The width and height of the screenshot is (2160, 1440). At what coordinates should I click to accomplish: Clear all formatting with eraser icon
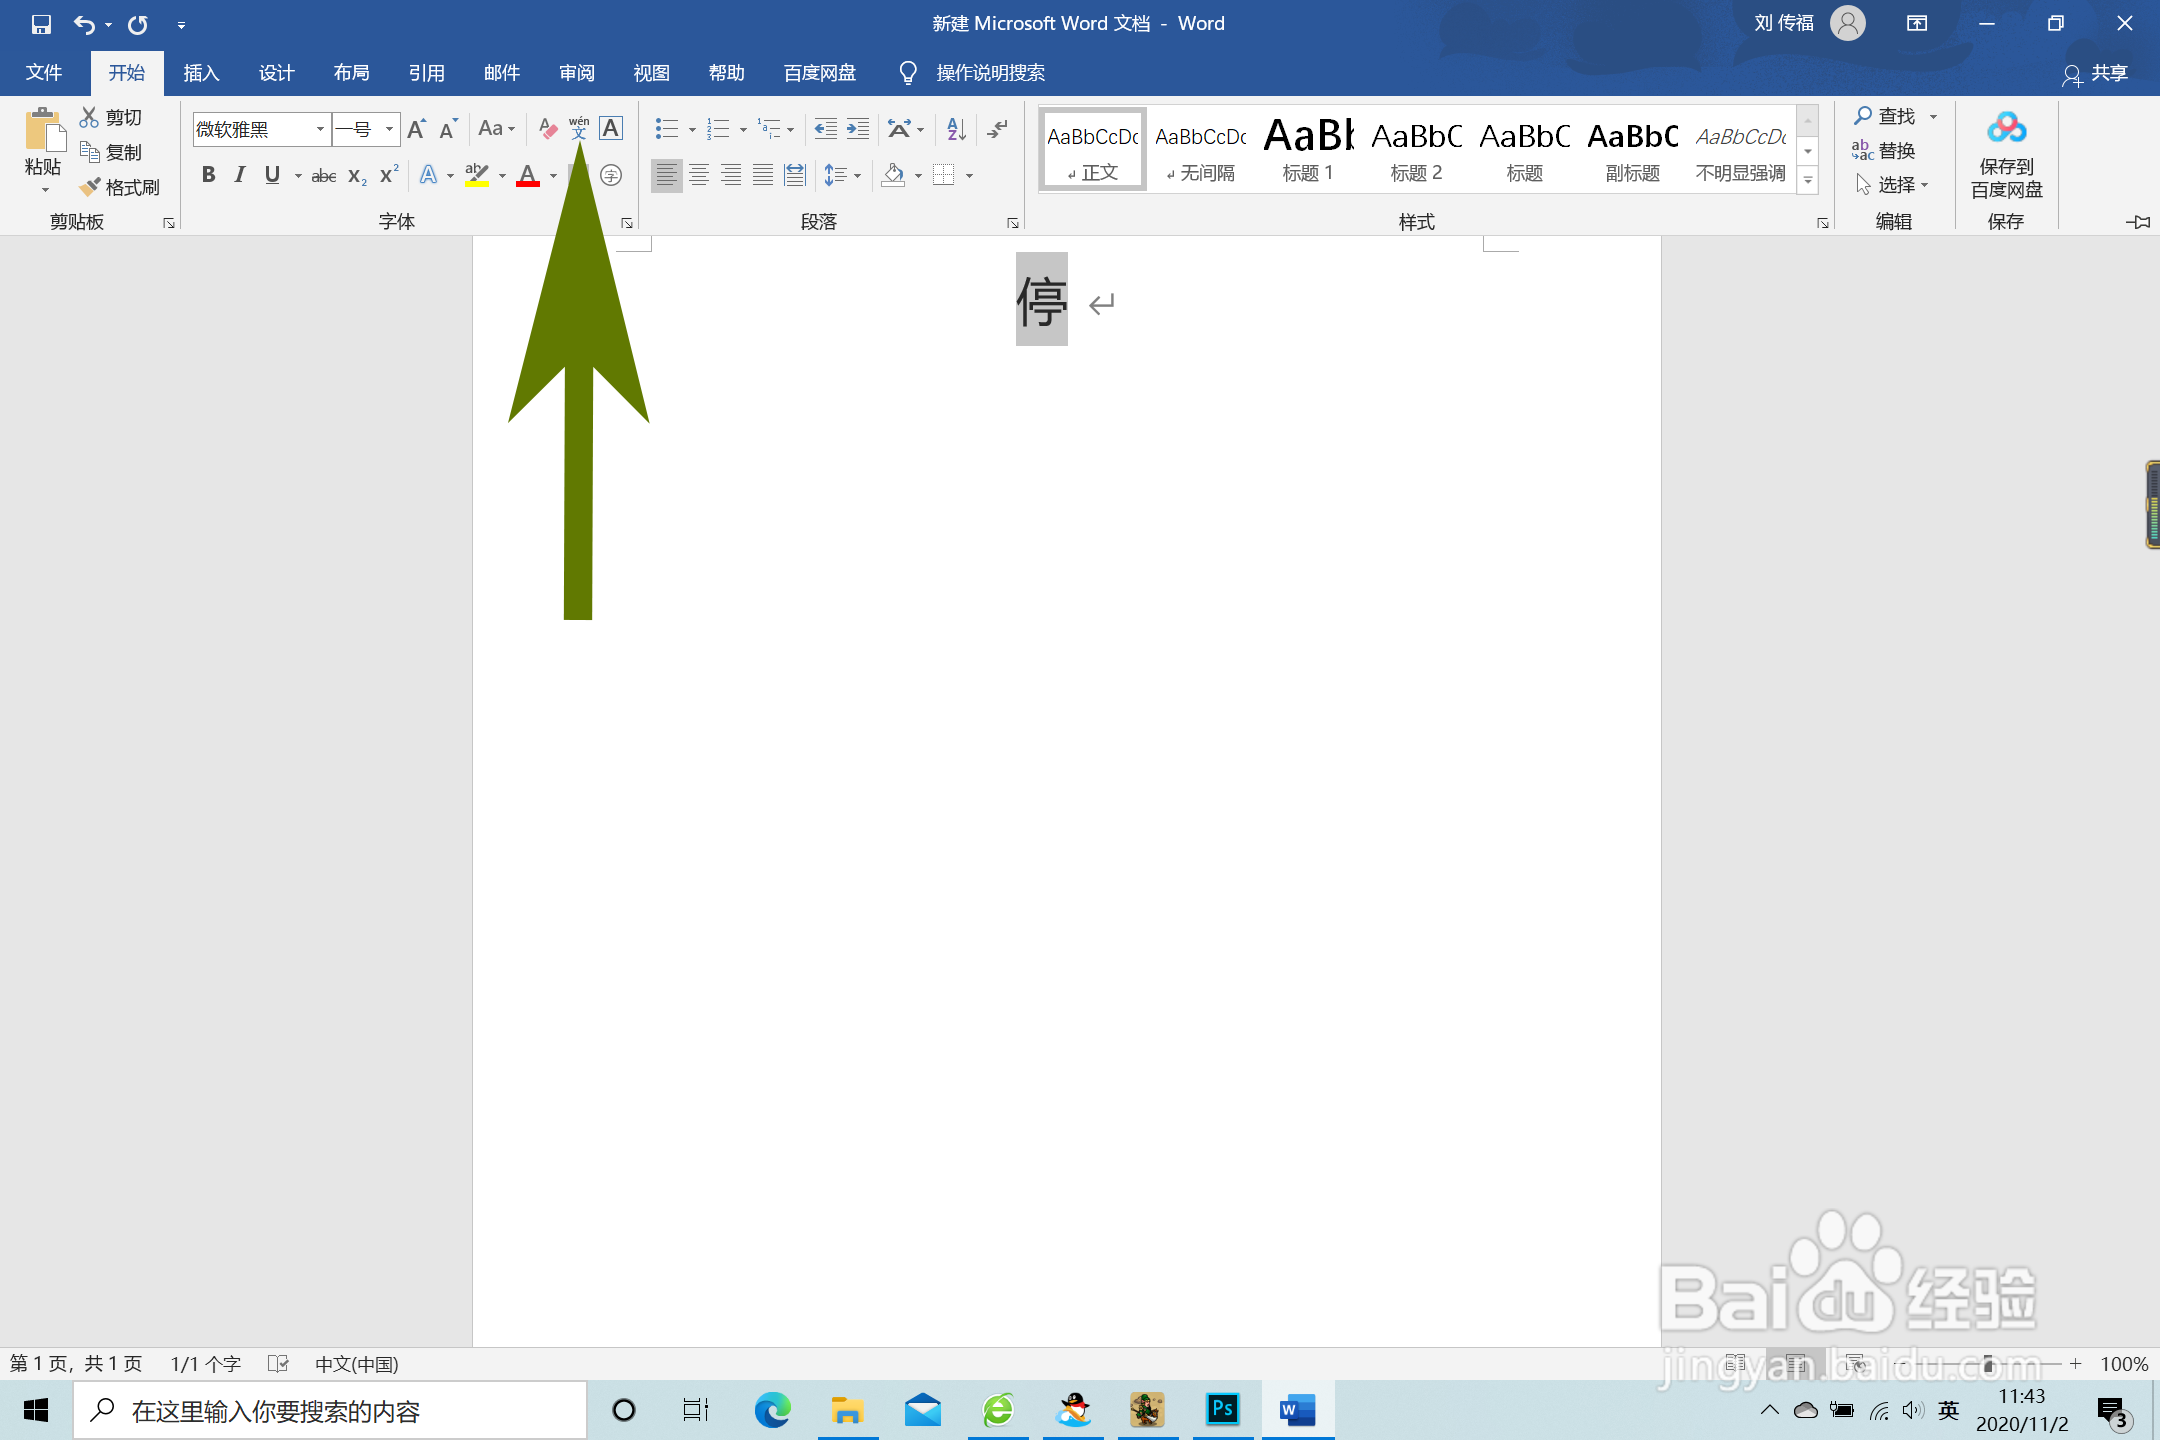[x=547, y=129]
